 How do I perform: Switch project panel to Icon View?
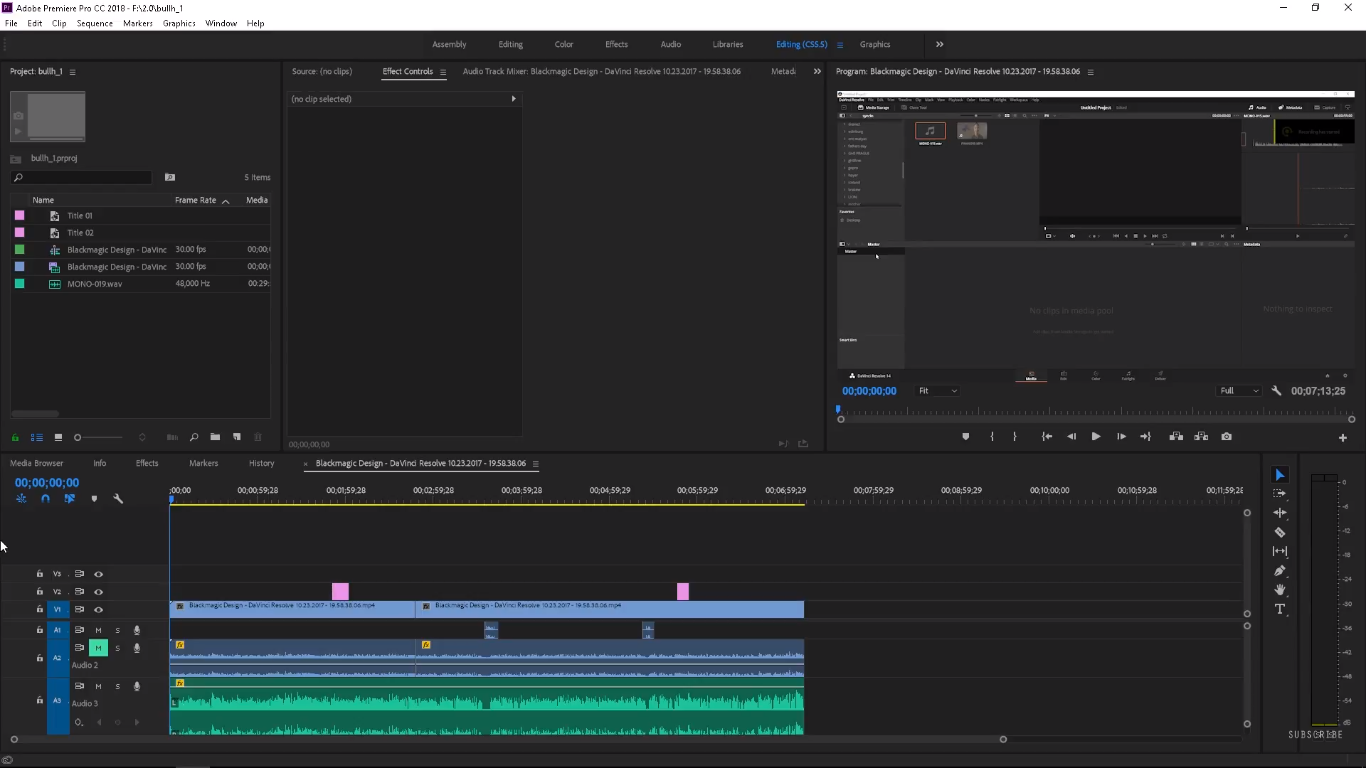[x=58, y=437]
